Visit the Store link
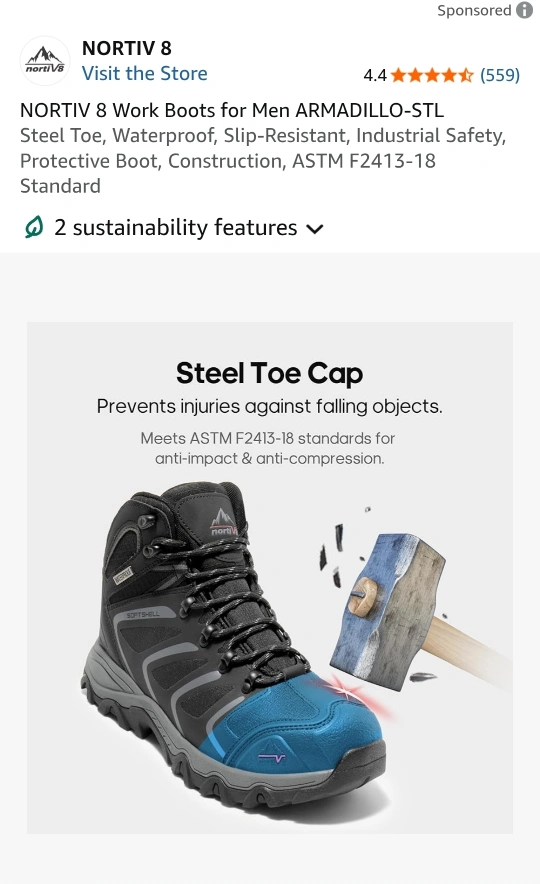The image size is (540, 884). tap(145, 74)
